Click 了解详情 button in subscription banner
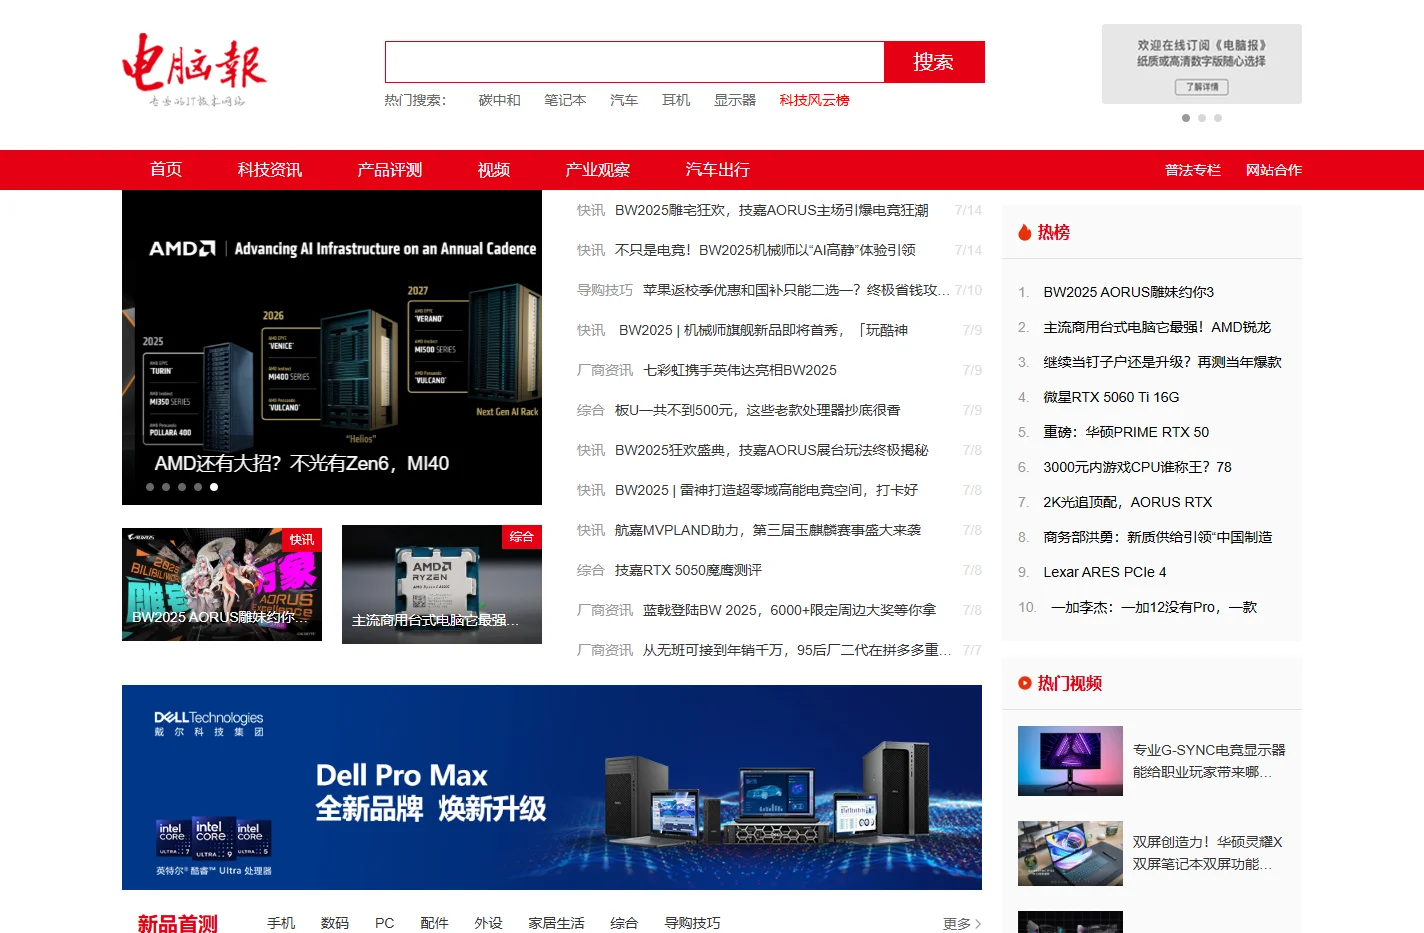Image resolution: width=1424 pixels, height=933 pixels. [x=1201, y=87]
